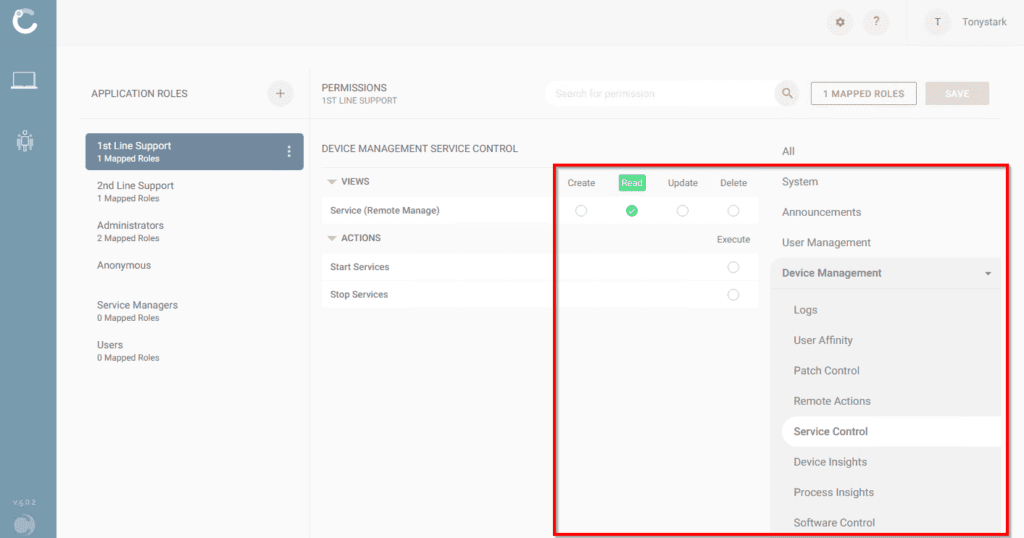Click the permission search magnifier icon
1024x538 pixels.
pos(787,93)
